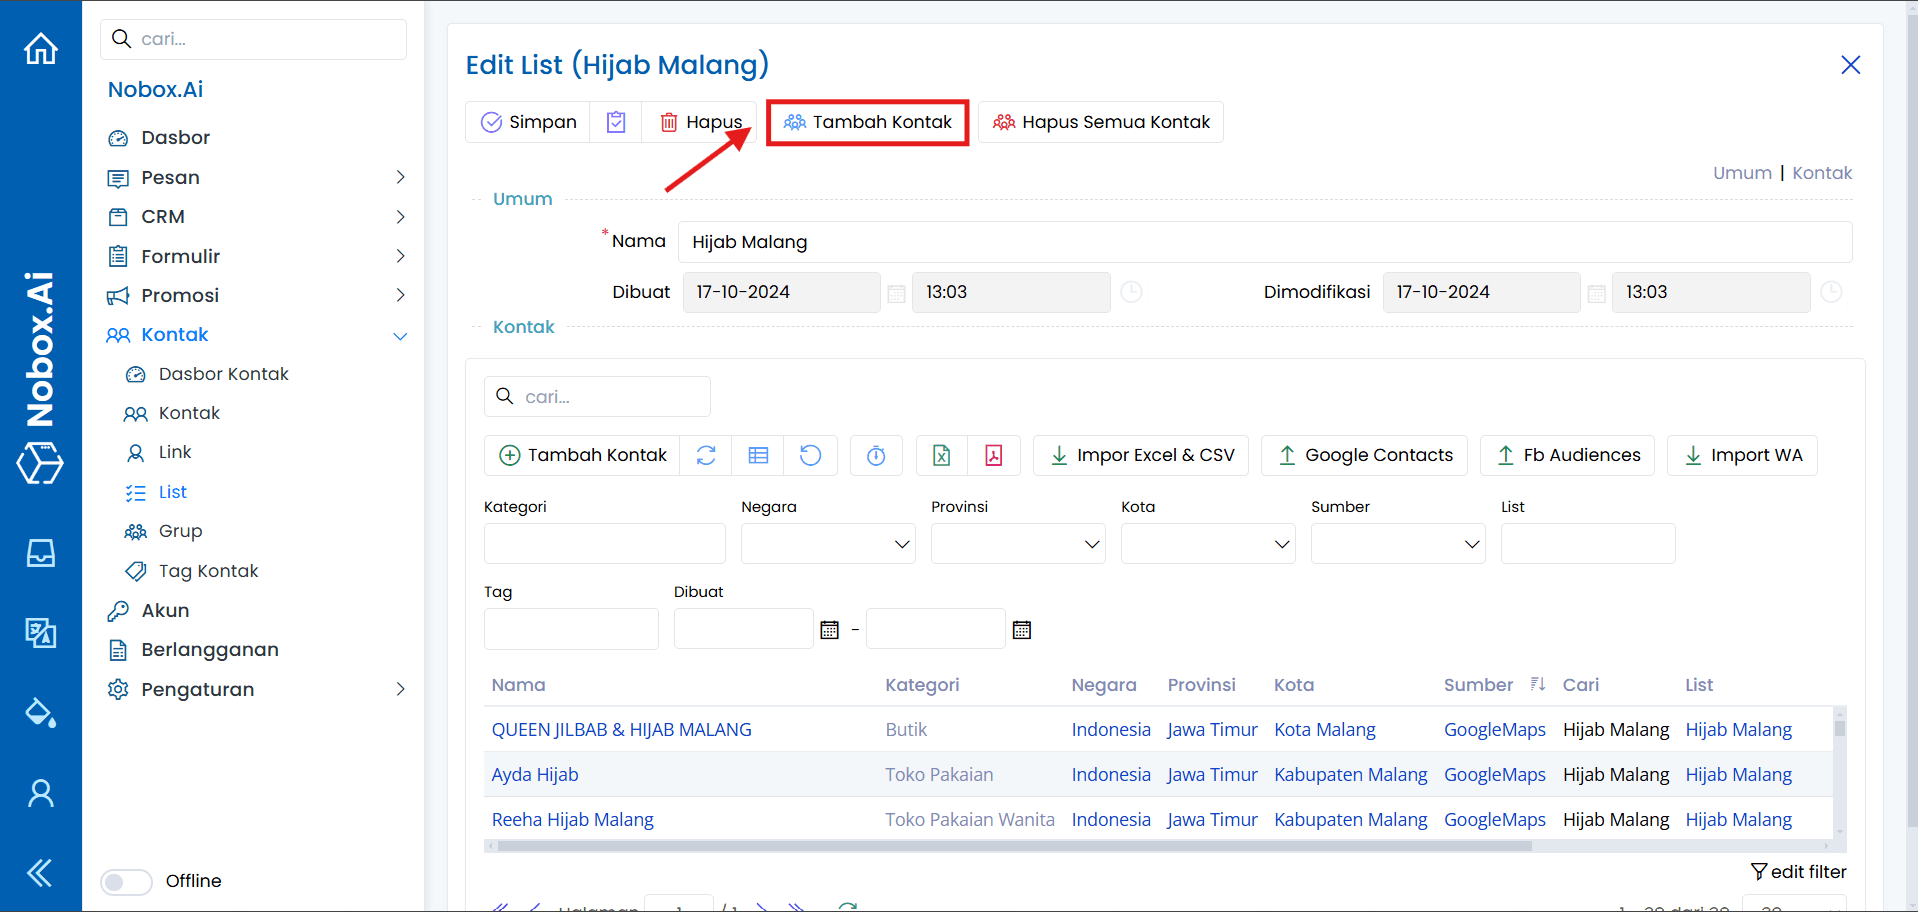Screen dimensions: 1918x912
Task: Open the table column view icon
Action: point(758,455)
